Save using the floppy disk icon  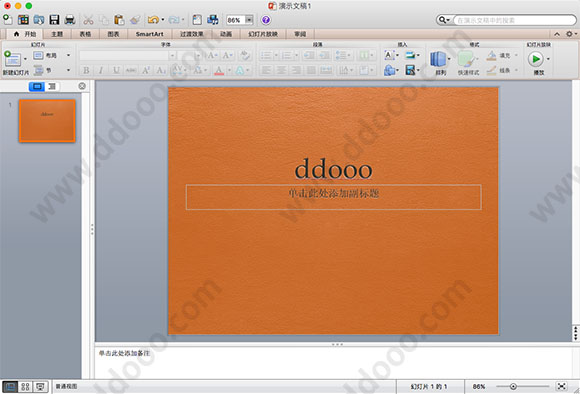54,20
